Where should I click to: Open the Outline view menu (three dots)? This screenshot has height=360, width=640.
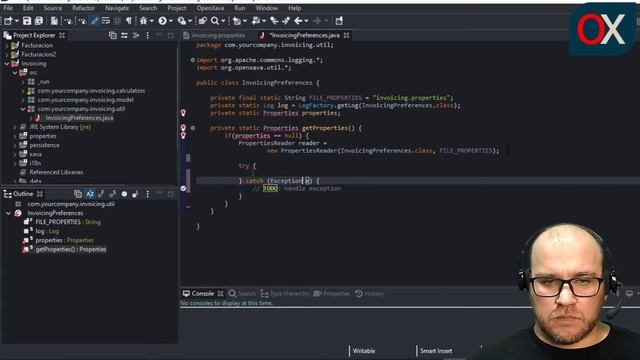point(147,194)
